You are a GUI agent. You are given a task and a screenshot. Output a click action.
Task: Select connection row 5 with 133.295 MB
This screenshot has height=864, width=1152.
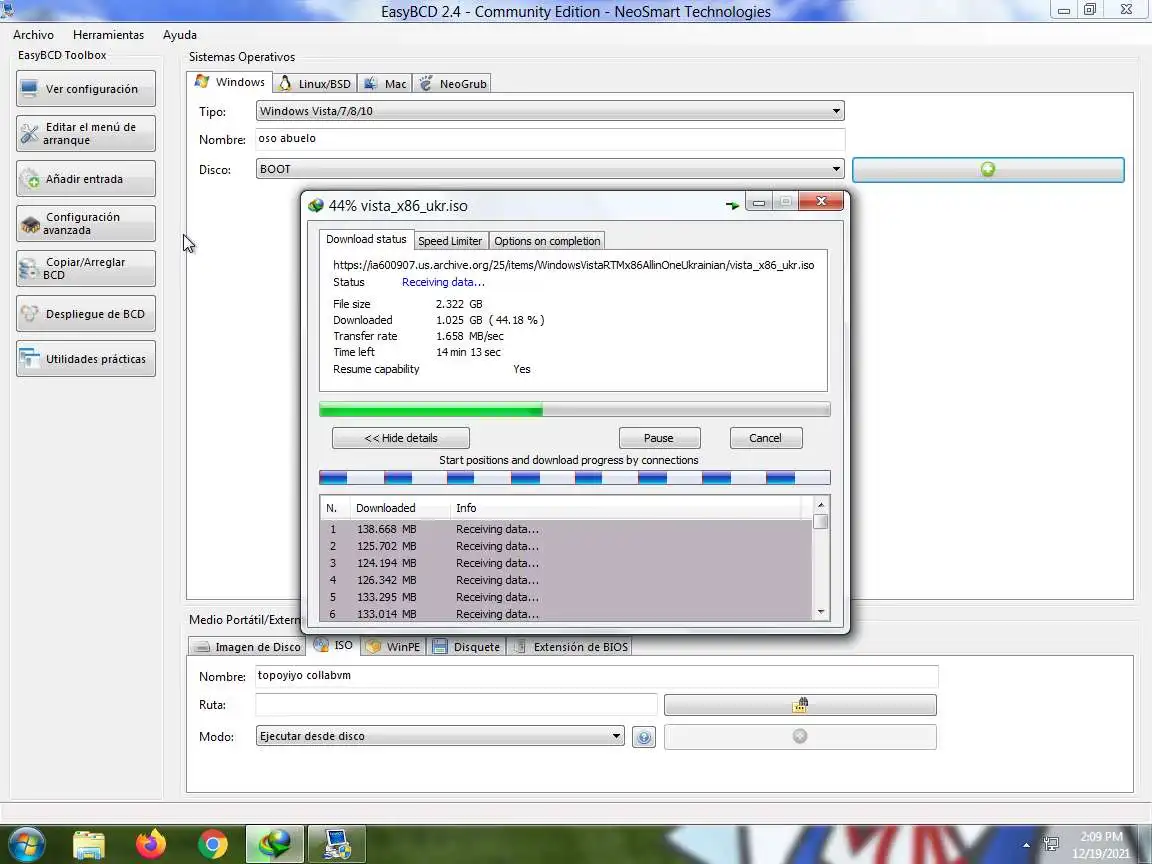pyautogui.click(x=566, y=597)
